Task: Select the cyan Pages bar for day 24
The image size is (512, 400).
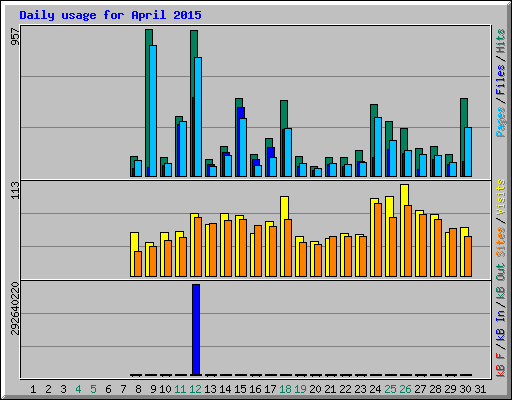Action: point(378,147)
